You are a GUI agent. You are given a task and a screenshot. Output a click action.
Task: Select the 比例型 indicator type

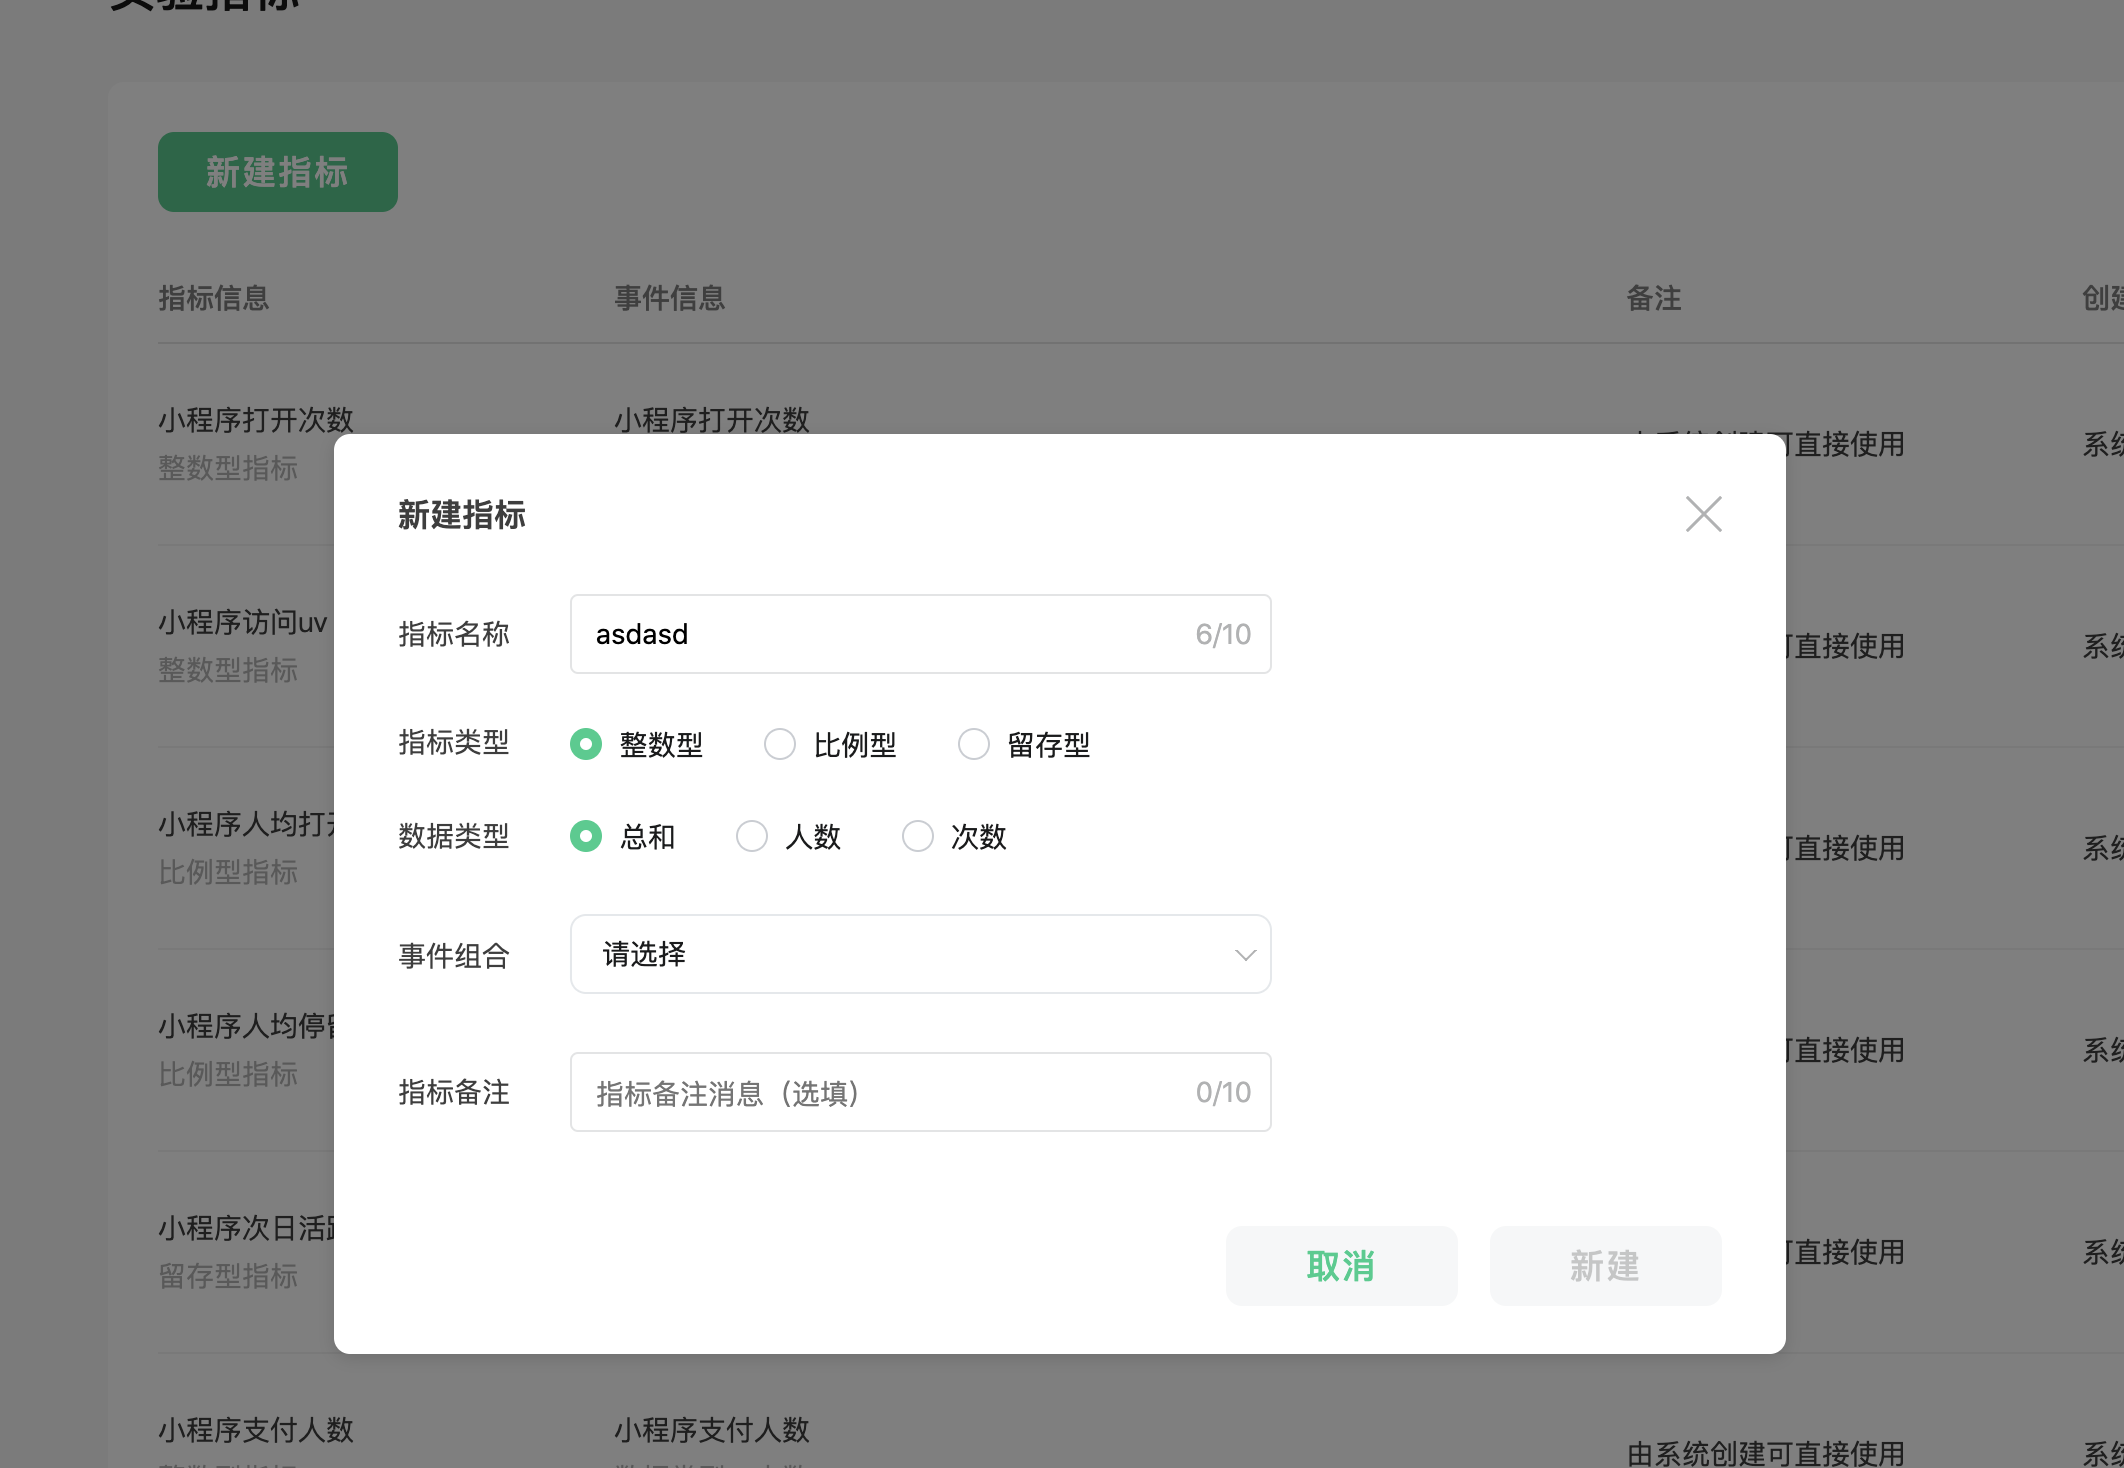[780, 744]
